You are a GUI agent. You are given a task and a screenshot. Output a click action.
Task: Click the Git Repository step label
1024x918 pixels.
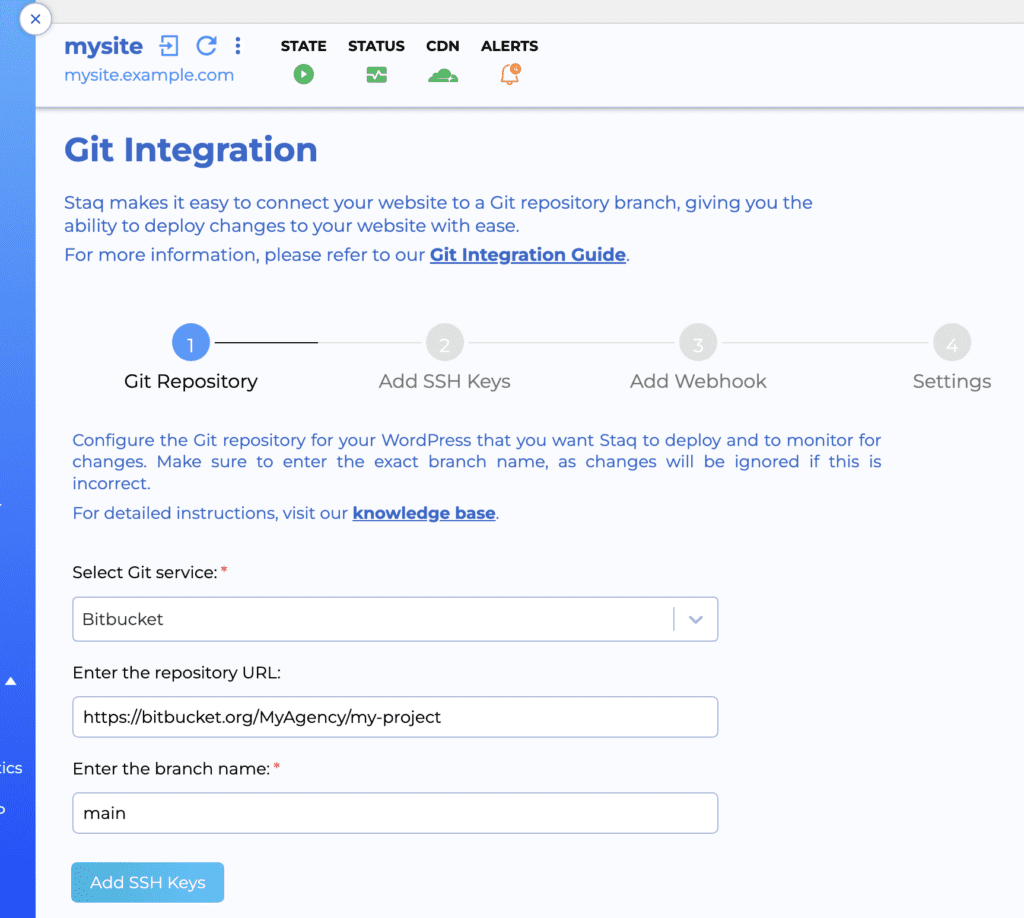click(191, 381)
